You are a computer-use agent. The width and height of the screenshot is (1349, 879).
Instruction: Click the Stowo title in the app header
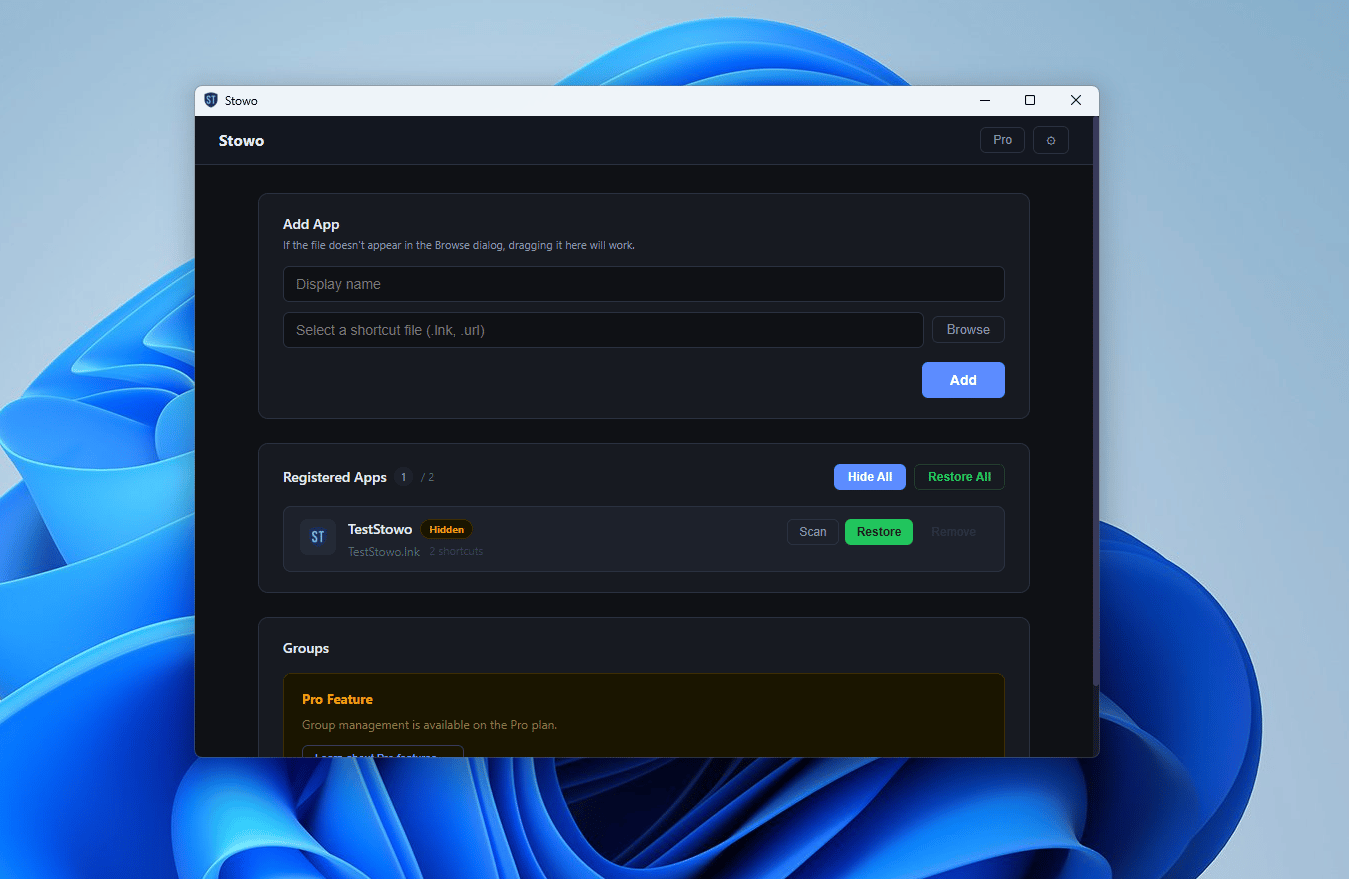point(241,141)
